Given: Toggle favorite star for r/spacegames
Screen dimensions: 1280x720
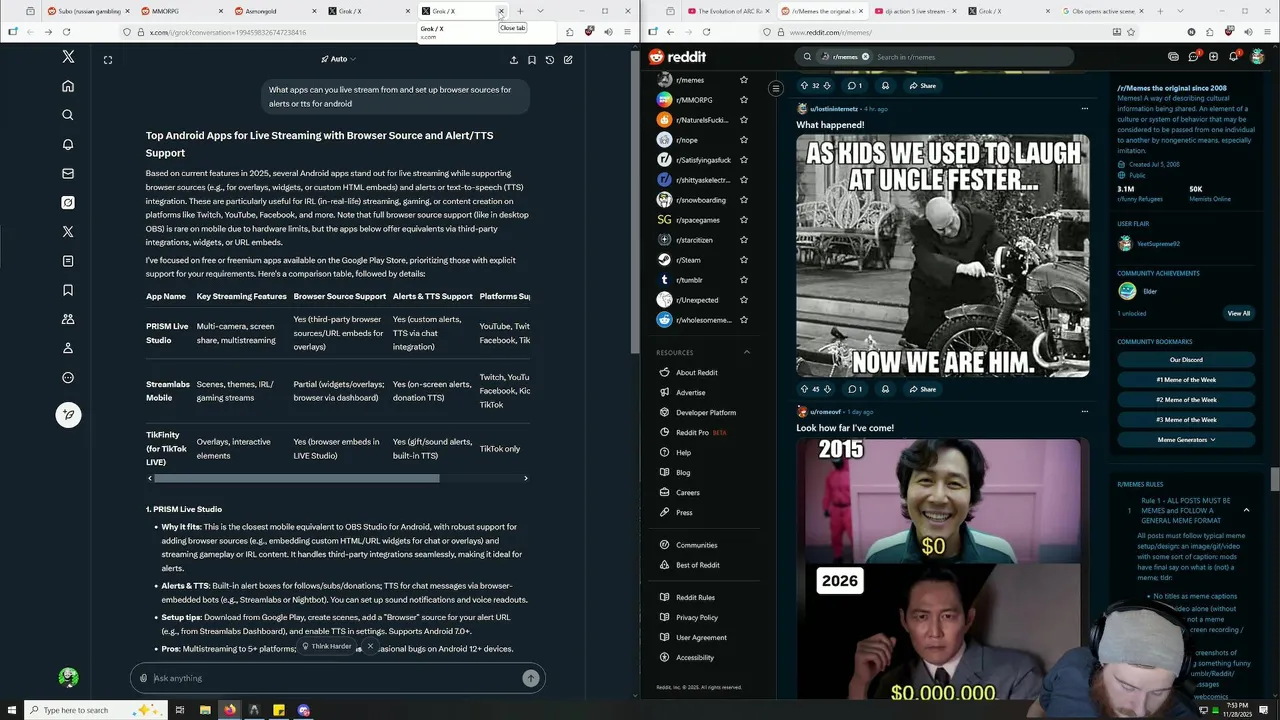Looking at the screenshot, I should click(743, 220).
